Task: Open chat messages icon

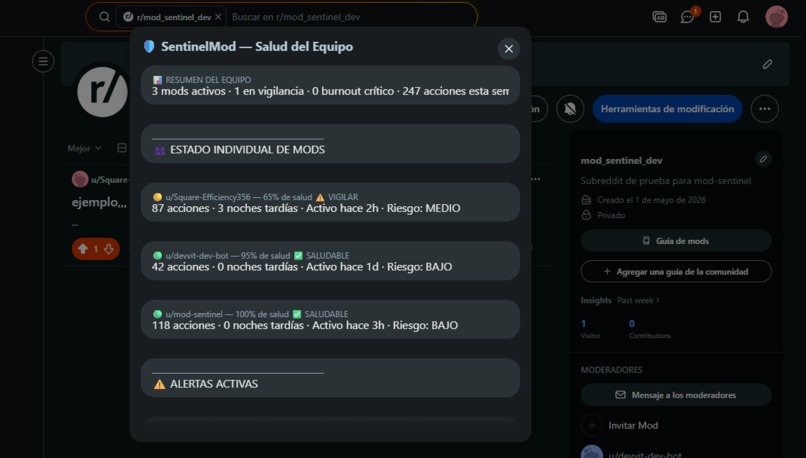Action: pos(687,17)
